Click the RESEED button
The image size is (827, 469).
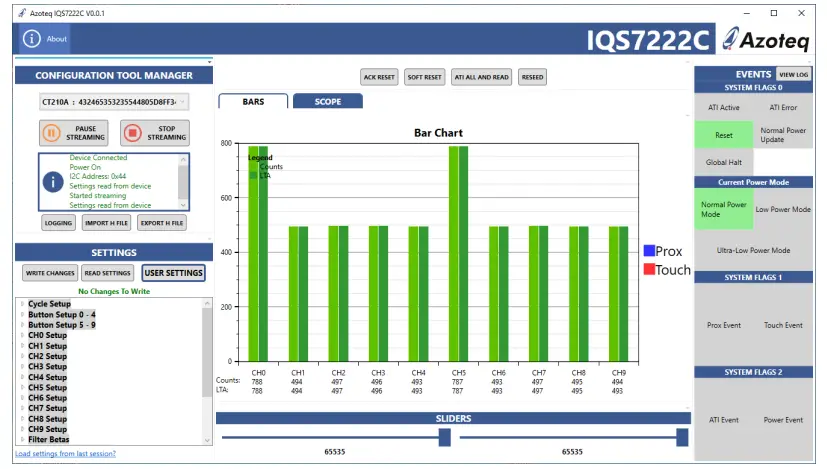coord(532,77)
